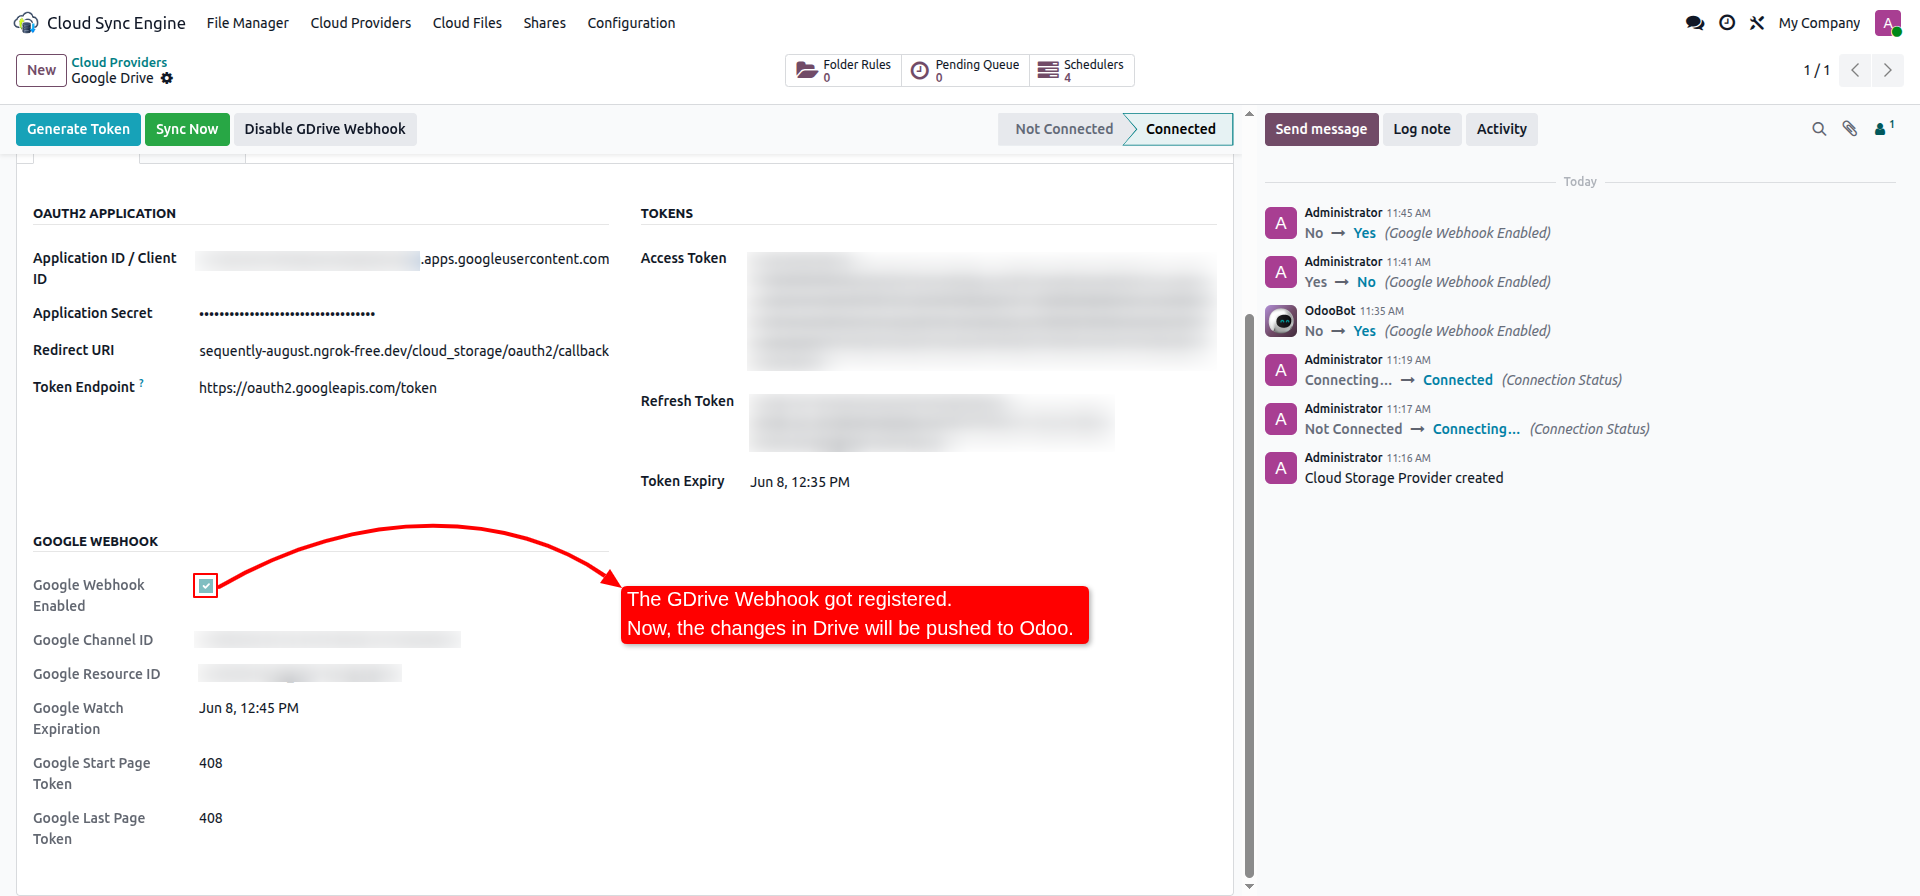The width and height of the screenshot is (1920, 896).
Task: Open the Configuration menu
Action: click(631, 23)
